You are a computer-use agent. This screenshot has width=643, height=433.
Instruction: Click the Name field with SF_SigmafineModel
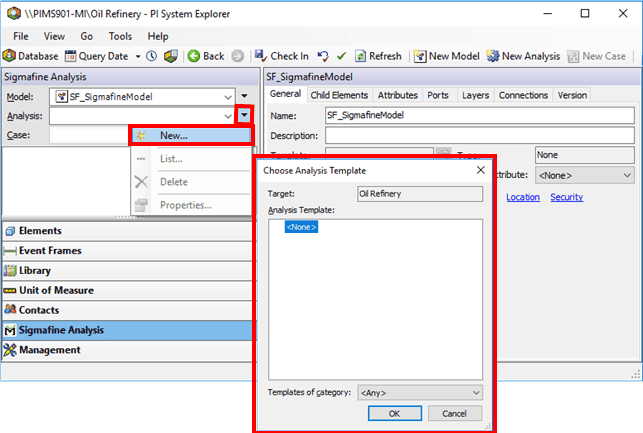(480, 116)
